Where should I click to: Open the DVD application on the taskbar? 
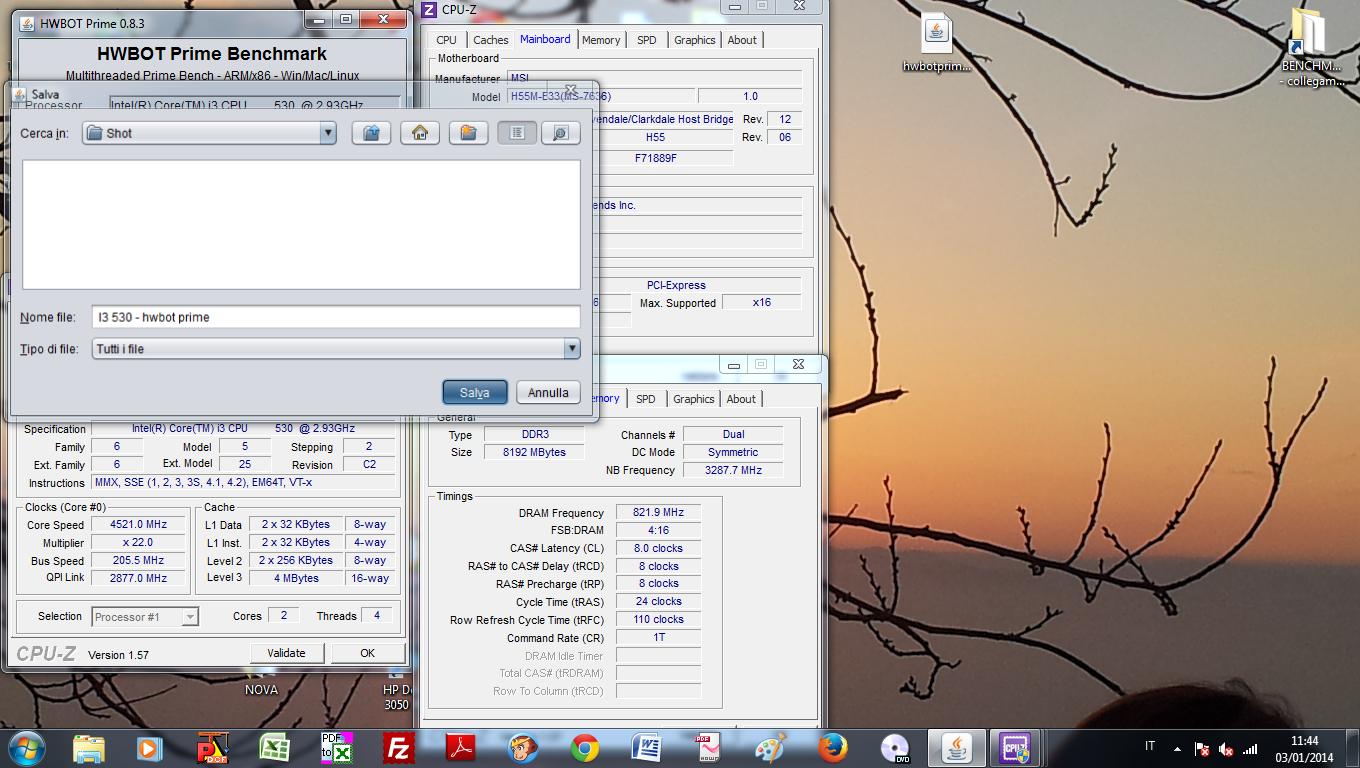pyautogui.click(x=894, y=748)
